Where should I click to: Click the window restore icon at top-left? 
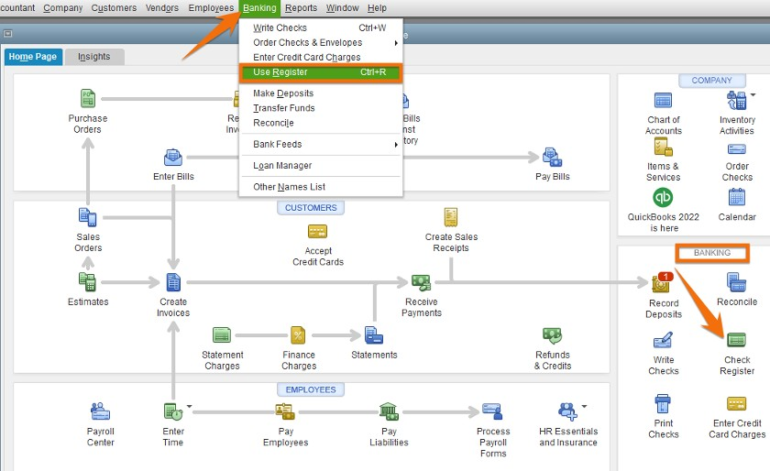[8, 33]
